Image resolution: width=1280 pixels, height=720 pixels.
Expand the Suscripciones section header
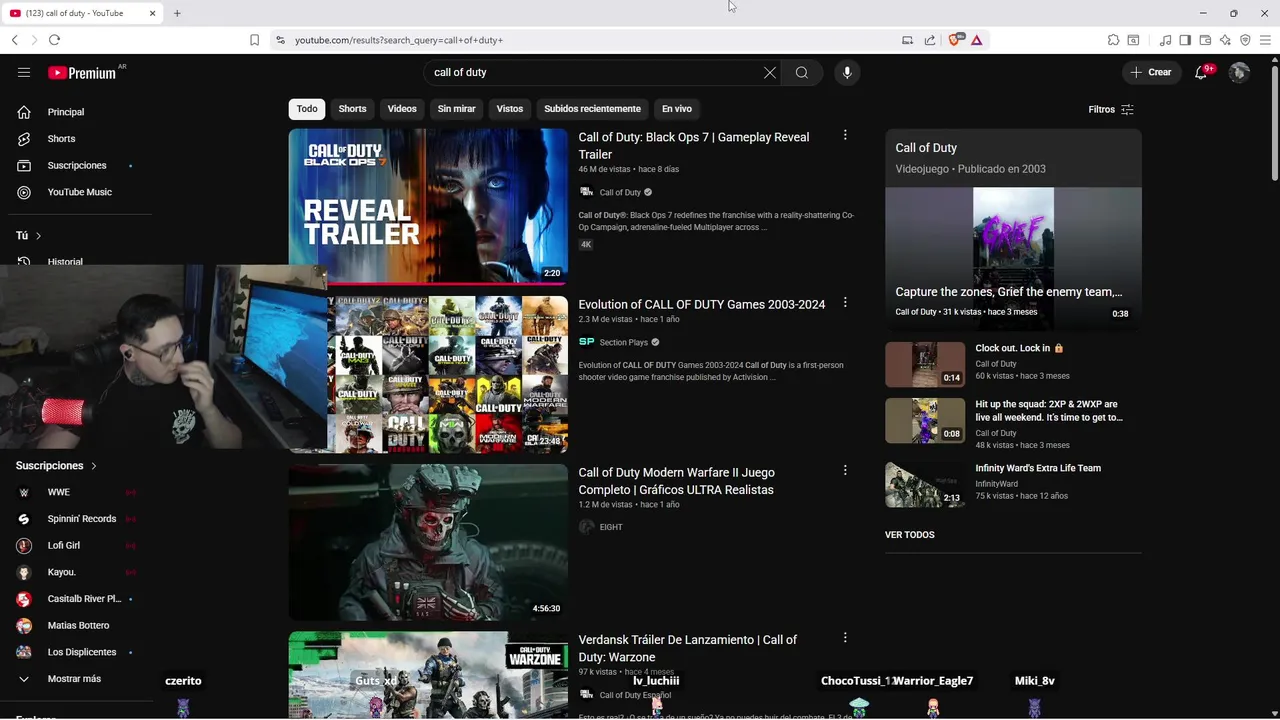click(x=57, y=466)
